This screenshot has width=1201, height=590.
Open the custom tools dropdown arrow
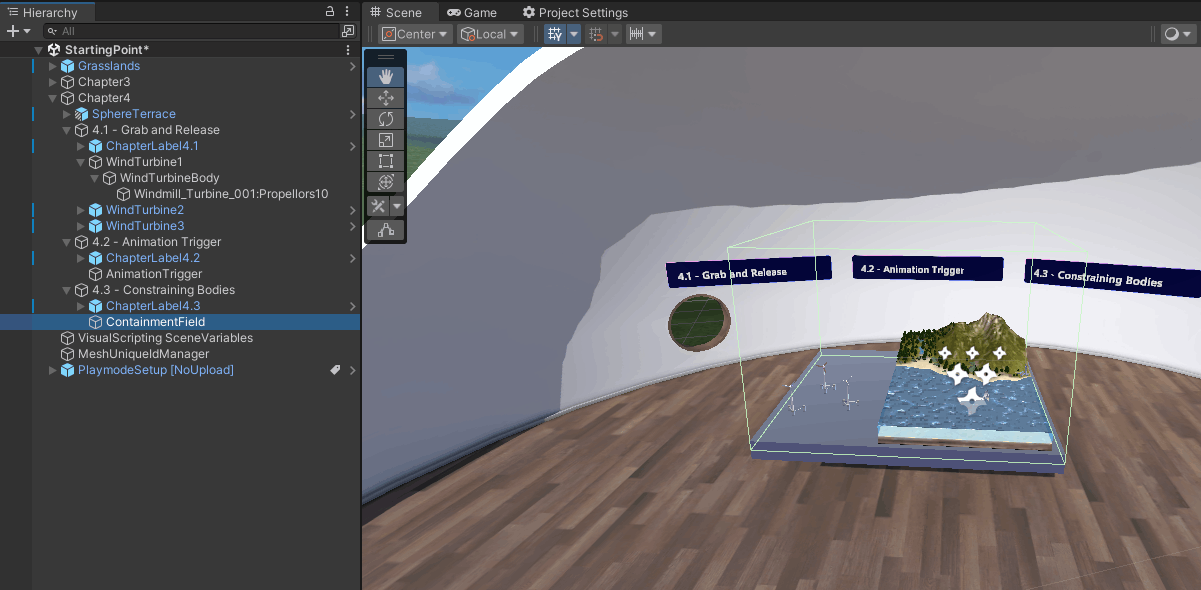click(397, 206)
